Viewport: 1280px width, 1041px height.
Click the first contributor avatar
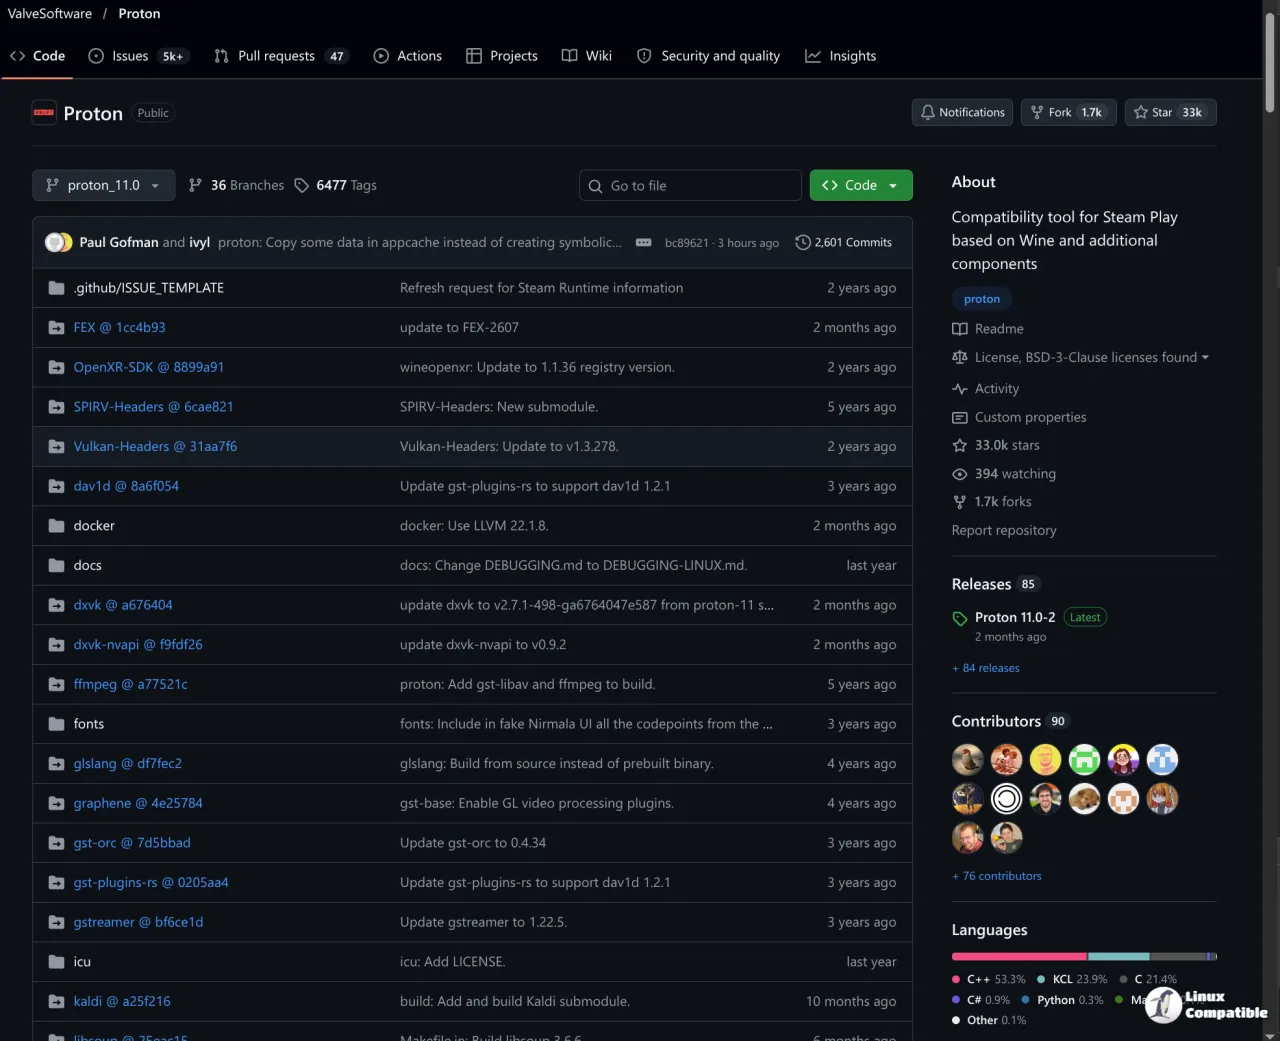(968, 760)
